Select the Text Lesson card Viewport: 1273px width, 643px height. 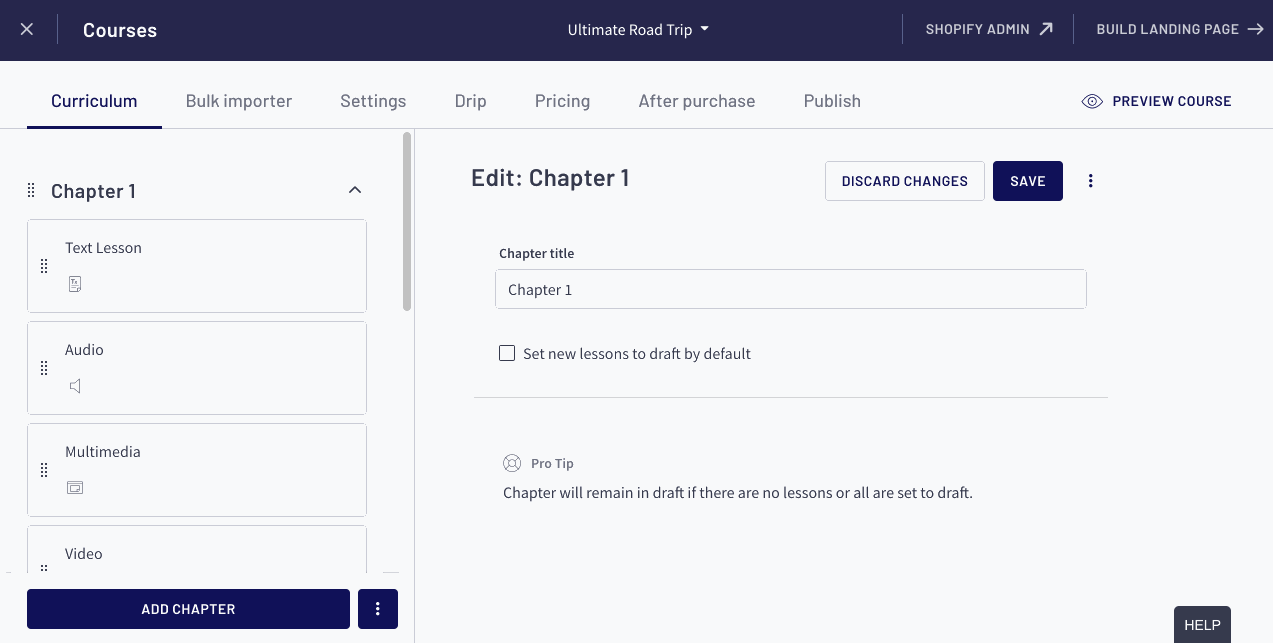(197, 266)
